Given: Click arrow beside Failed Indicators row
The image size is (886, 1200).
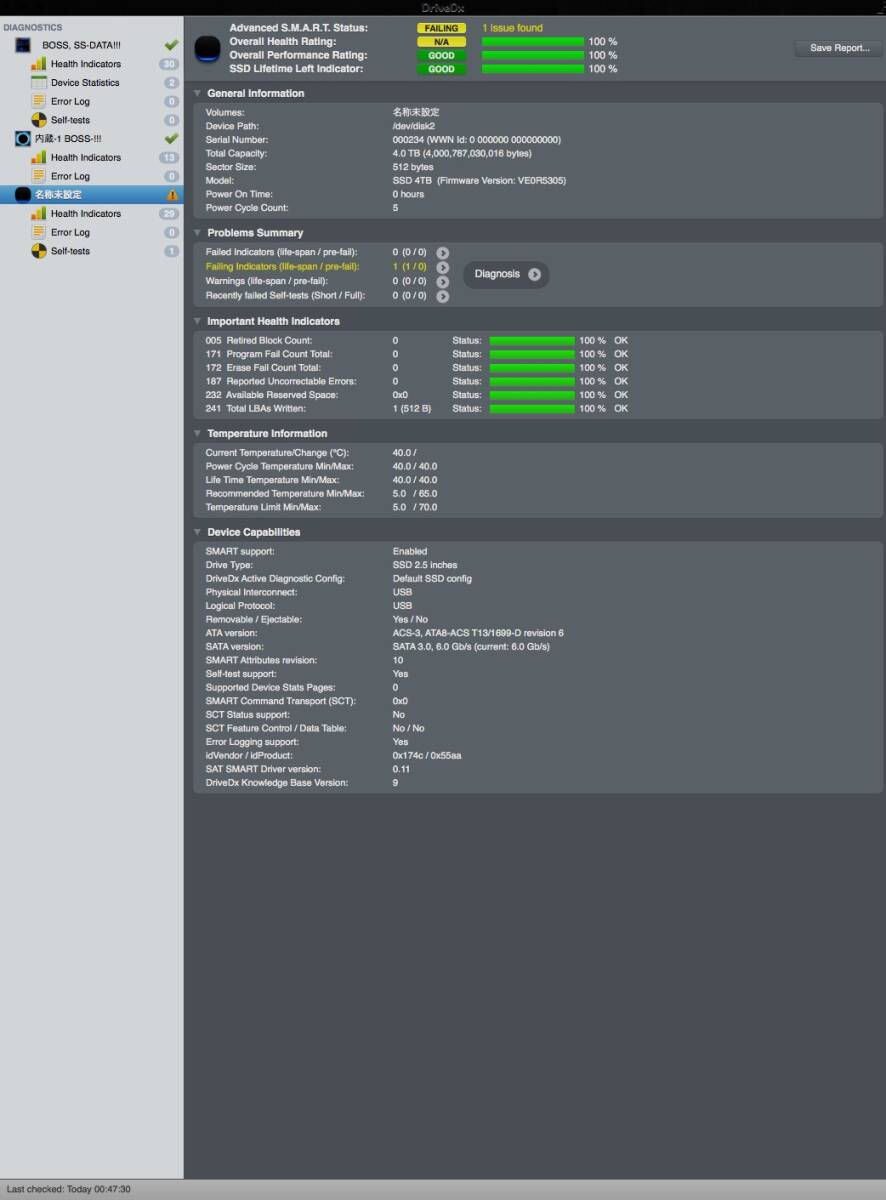Looking at the screenshot, I should [x=442, y=253].
